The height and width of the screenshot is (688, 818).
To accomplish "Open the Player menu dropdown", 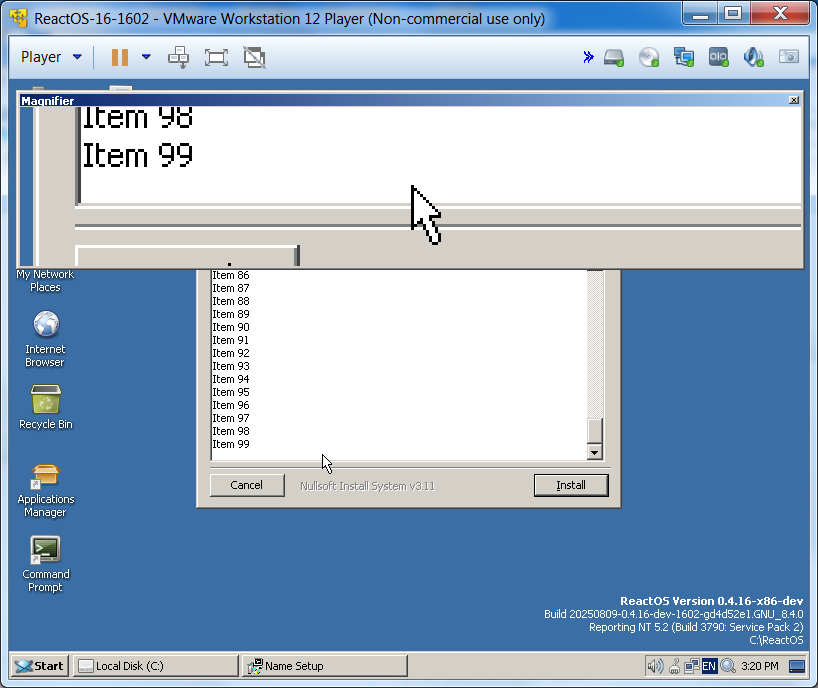I will coord(51,57).
